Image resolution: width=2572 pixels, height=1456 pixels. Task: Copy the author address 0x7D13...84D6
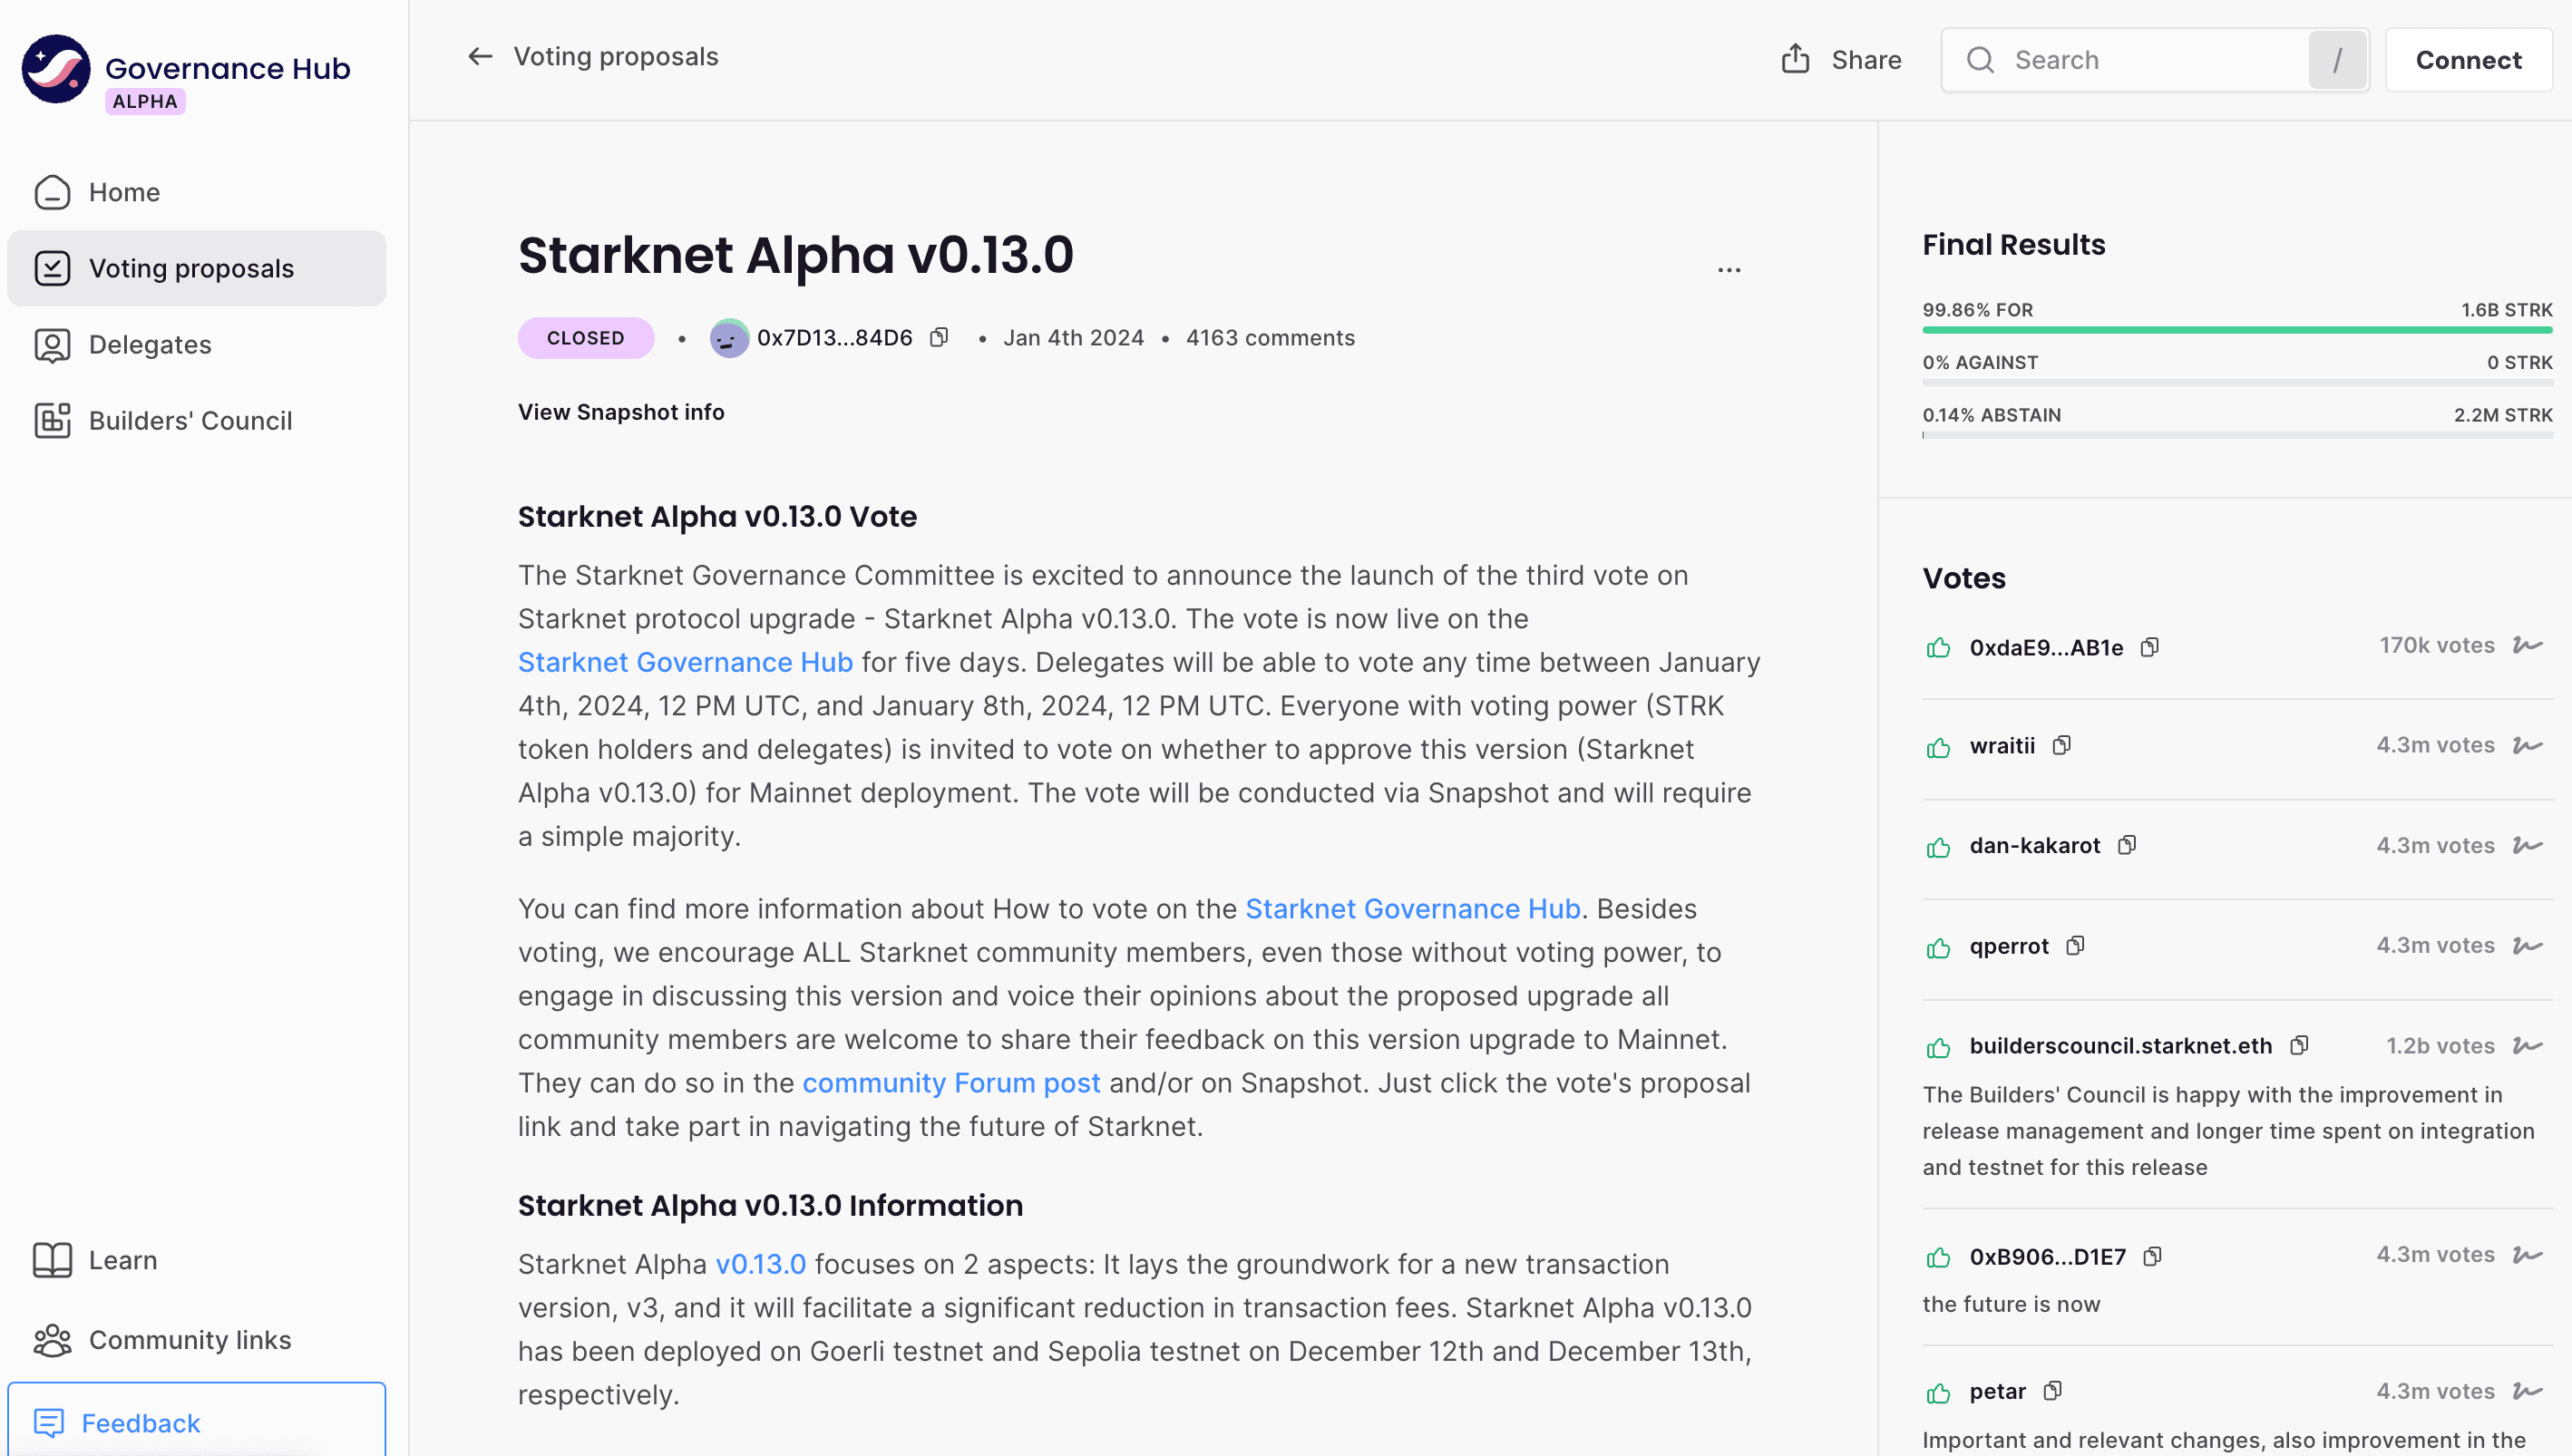(939, 337)
